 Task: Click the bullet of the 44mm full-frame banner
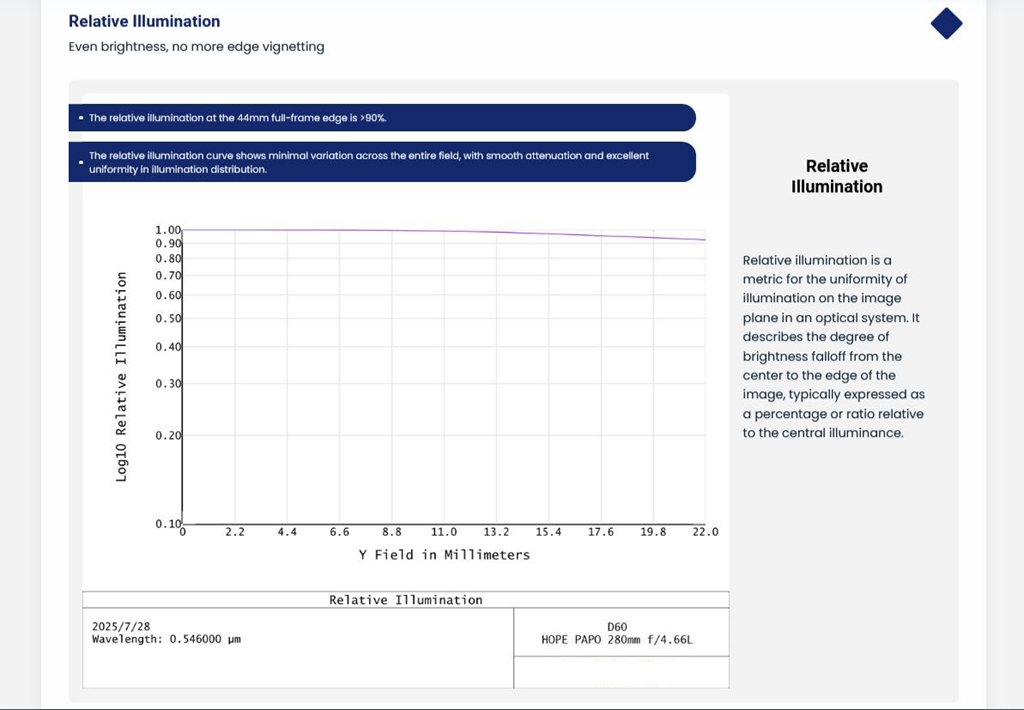[x=81, y=118]
